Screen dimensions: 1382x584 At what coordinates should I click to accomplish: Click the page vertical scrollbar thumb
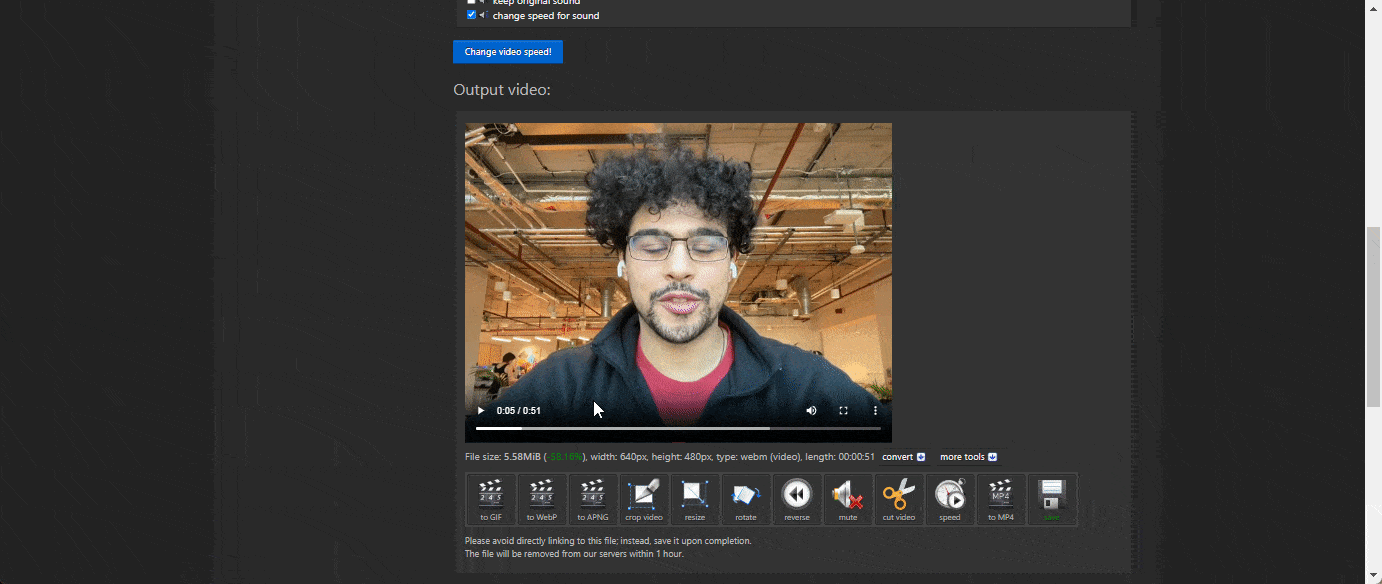(1373, 317)
